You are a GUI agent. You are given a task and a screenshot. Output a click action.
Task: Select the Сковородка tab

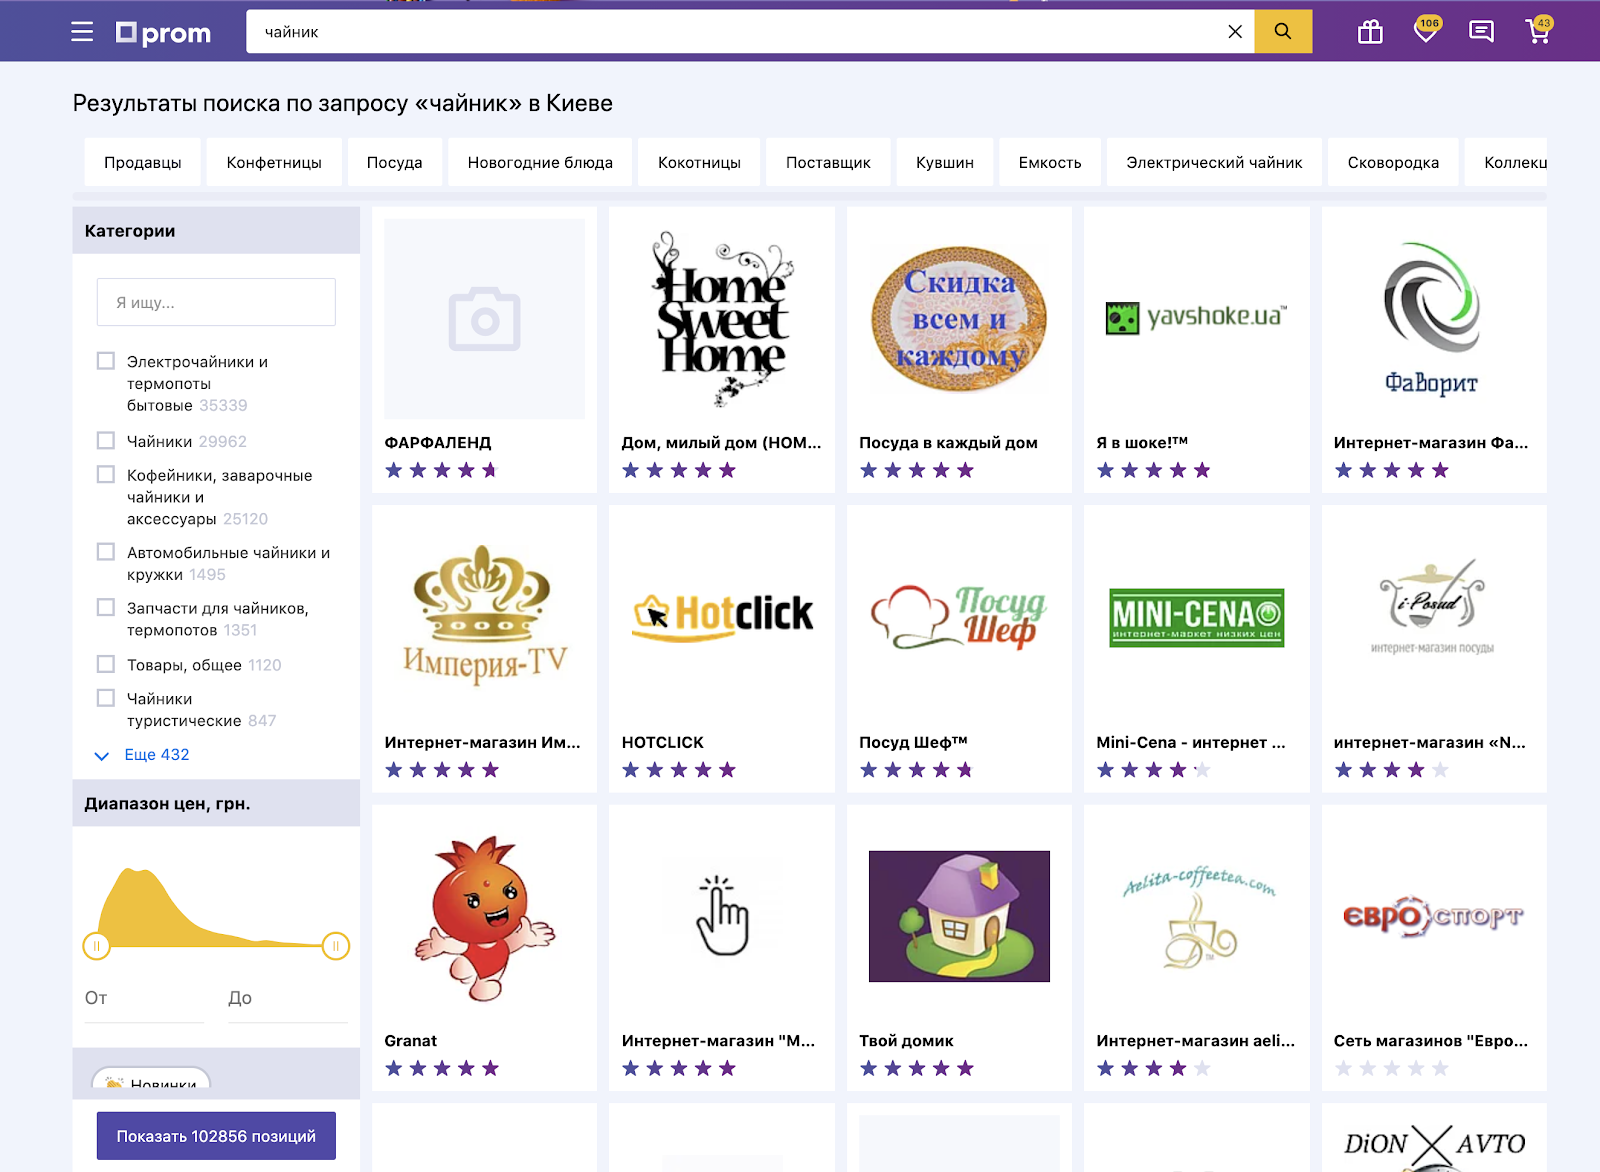point(1393,162)
